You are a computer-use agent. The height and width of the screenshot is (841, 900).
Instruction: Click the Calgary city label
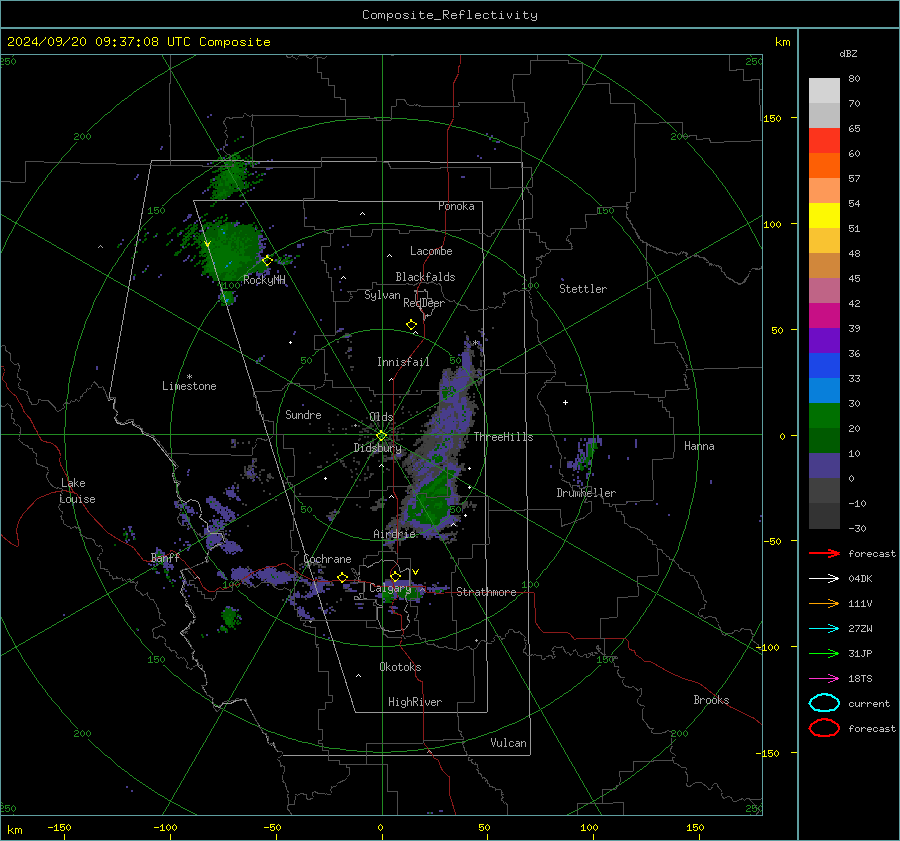point(390,588)
